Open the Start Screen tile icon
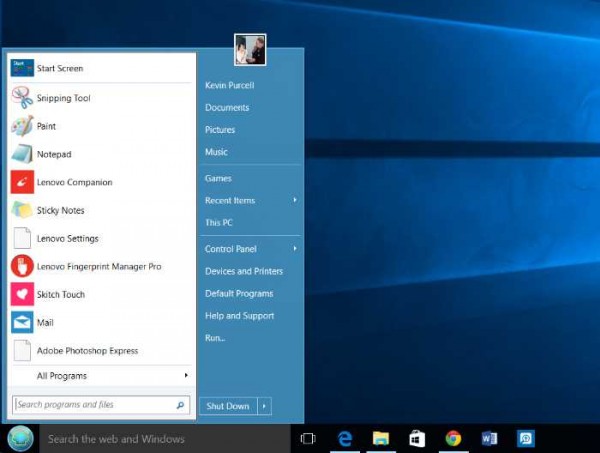Screen dimensions: 600x453 pos(22,68)
